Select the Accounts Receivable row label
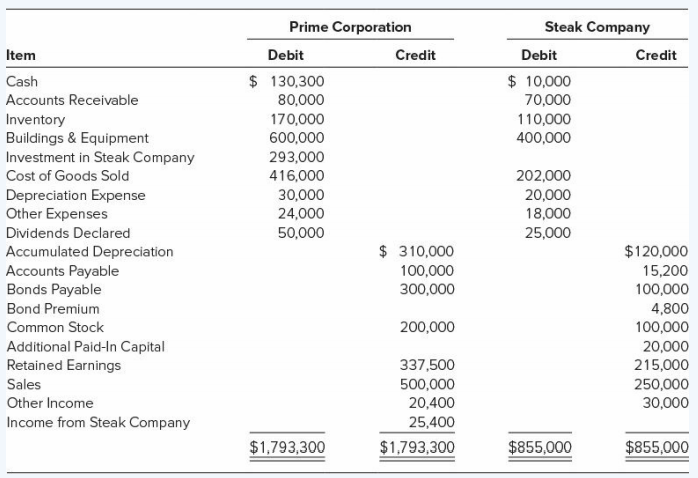Image resolution: width=698 pixels, height=478 pixels. point(72,100)
